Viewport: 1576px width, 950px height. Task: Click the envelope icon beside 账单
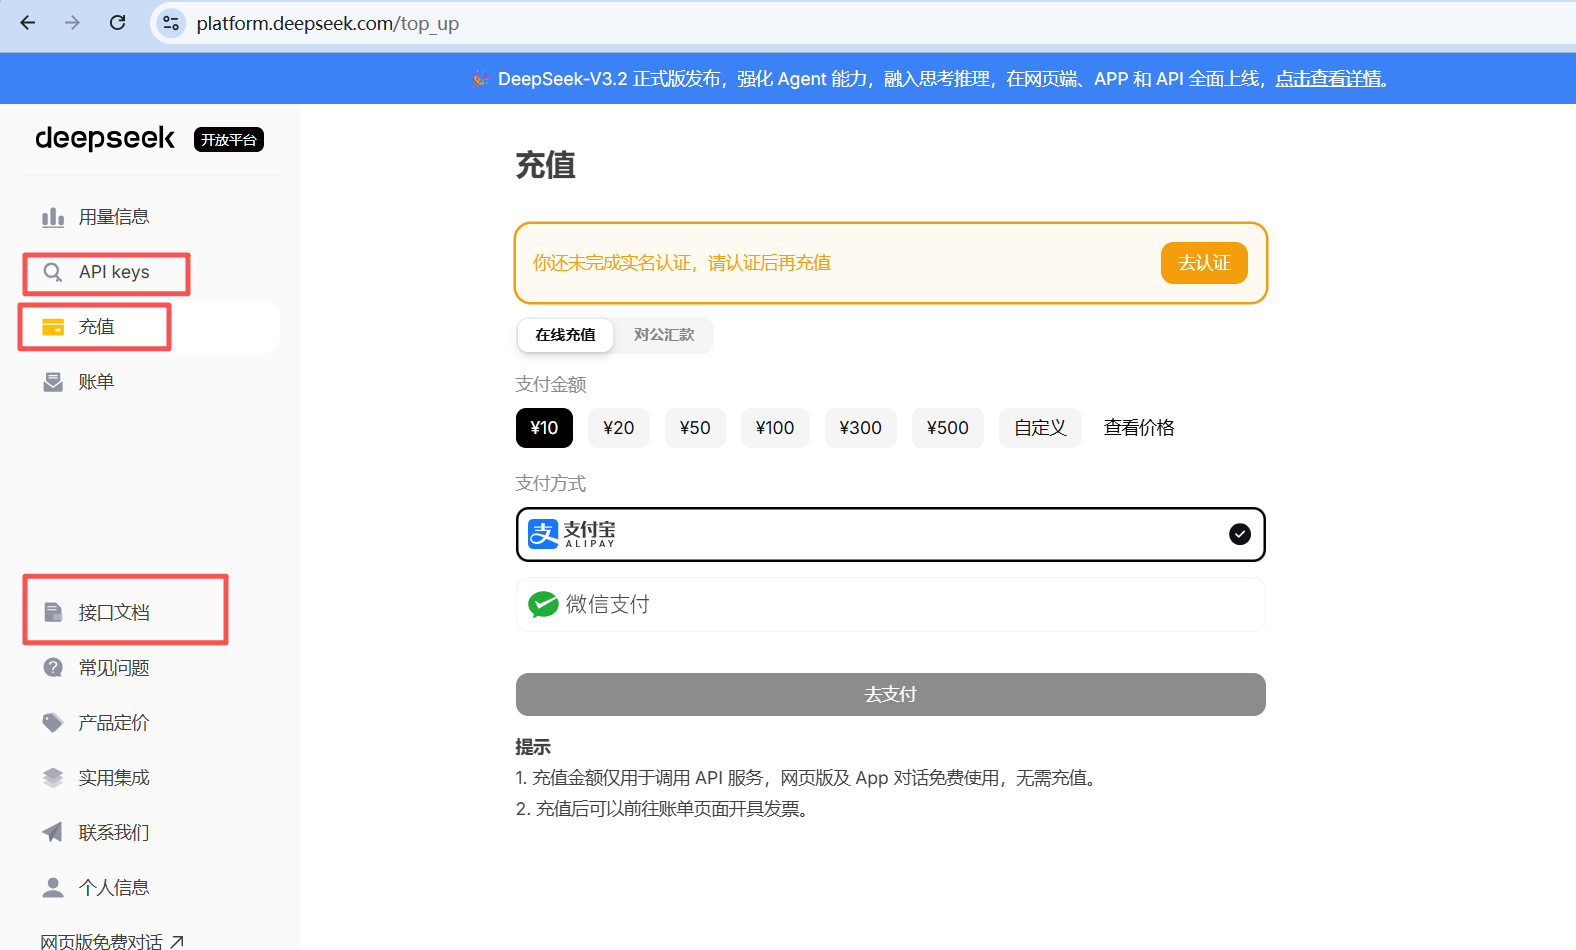coord(53,382)
